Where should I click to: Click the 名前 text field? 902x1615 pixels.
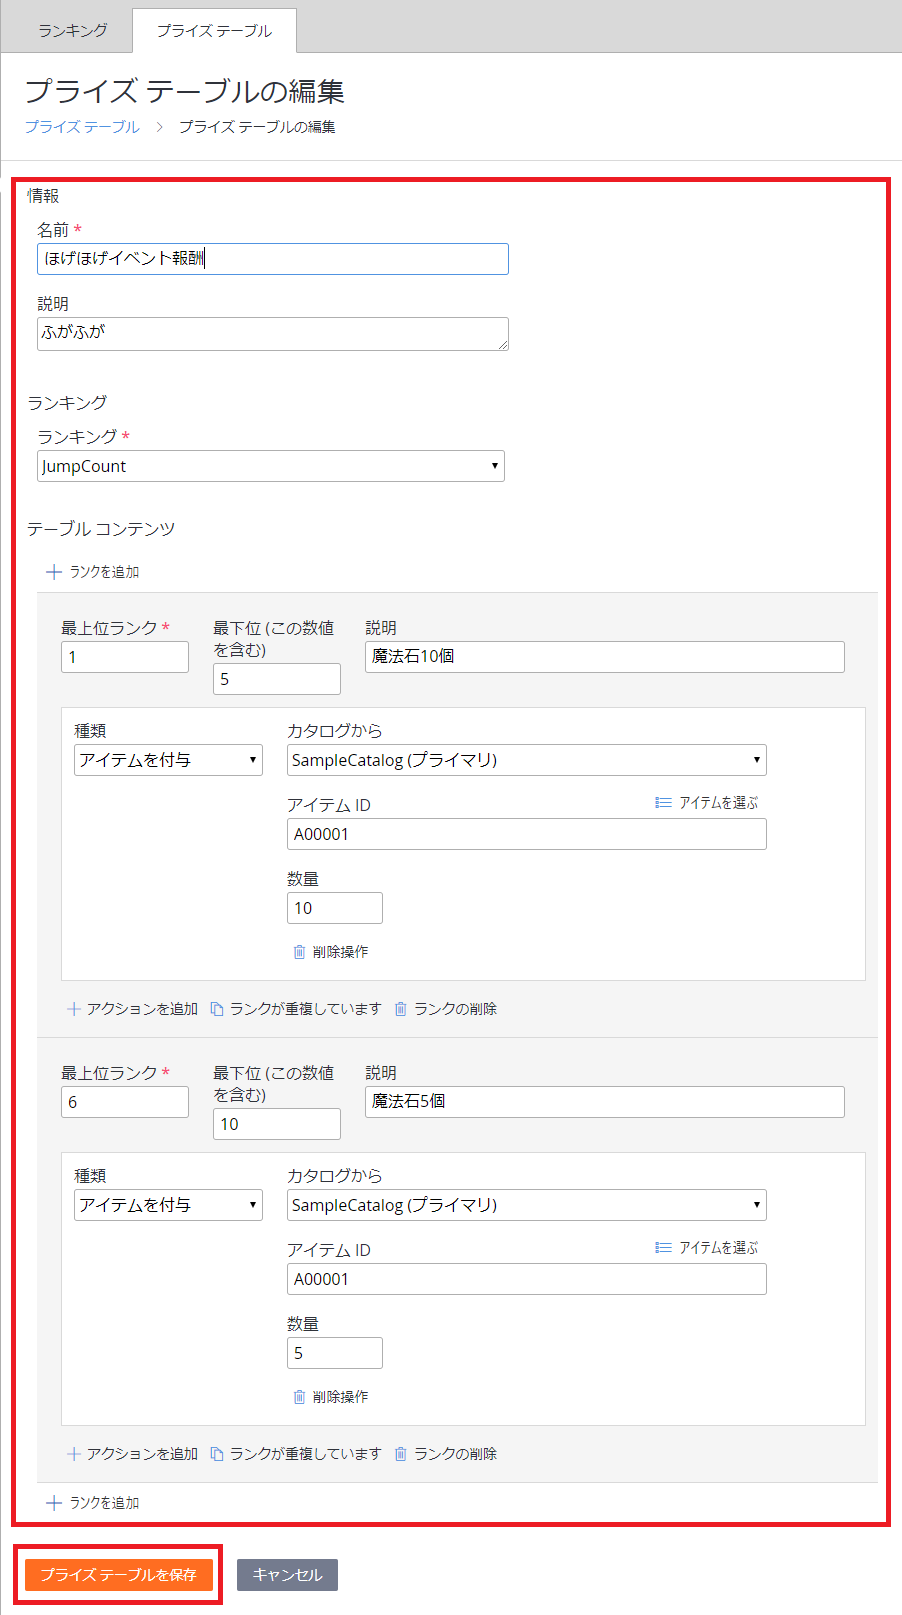point(272,259)
